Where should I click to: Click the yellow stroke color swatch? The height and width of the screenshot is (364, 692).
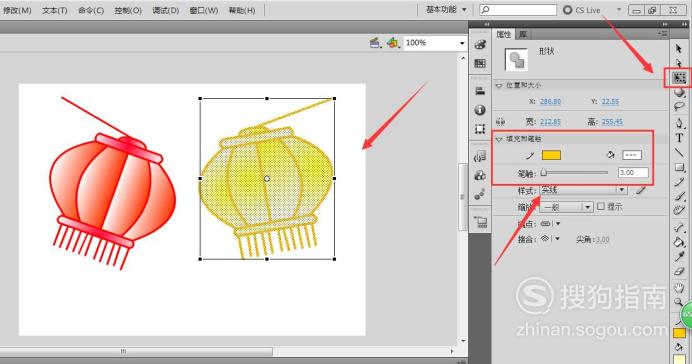coord(551,155)
